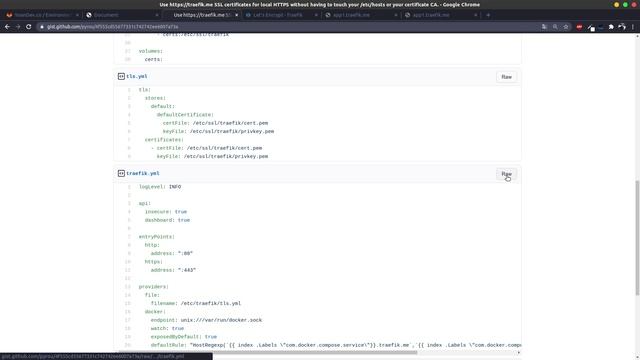The height and width of the screenshot is (360, 640).
Task: Switch to the GitLab NiseDev tab
Action: tap(41, 15)
